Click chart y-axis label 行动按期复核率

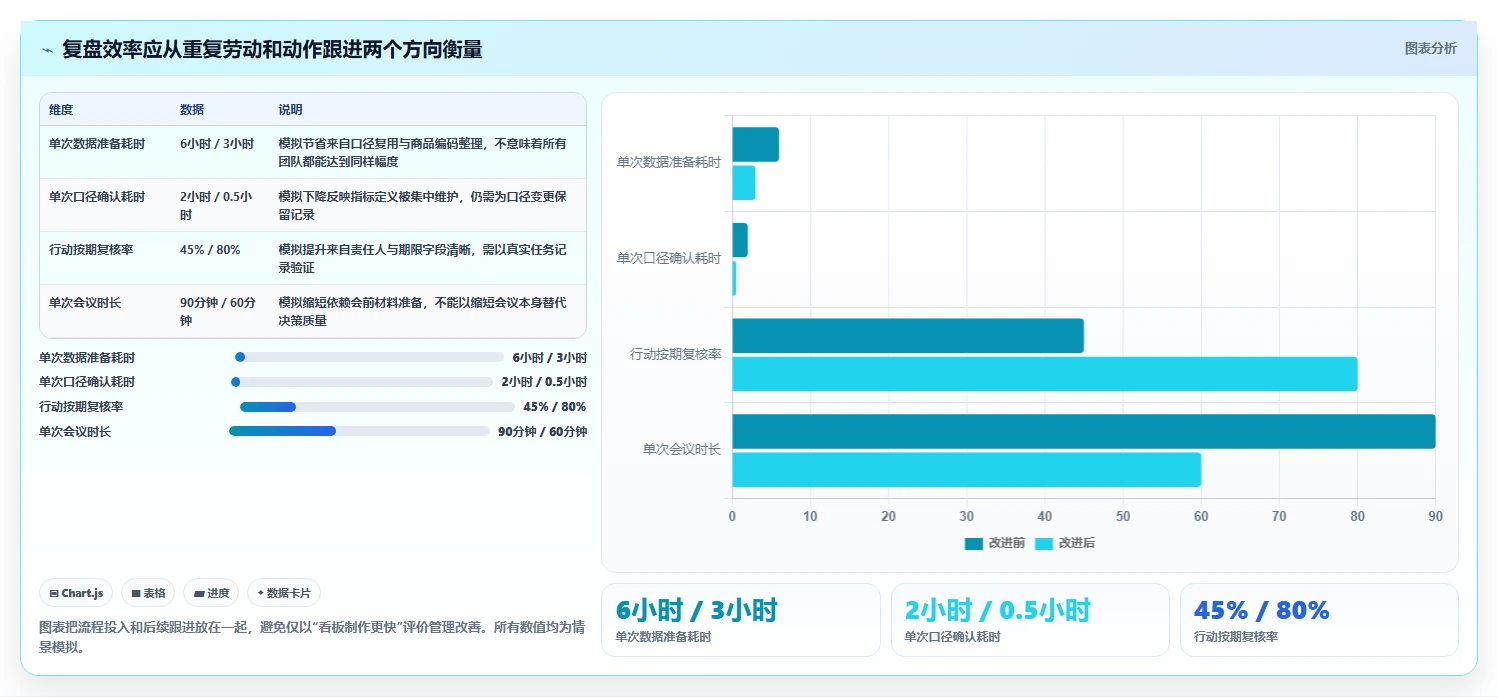click(675, 354)
